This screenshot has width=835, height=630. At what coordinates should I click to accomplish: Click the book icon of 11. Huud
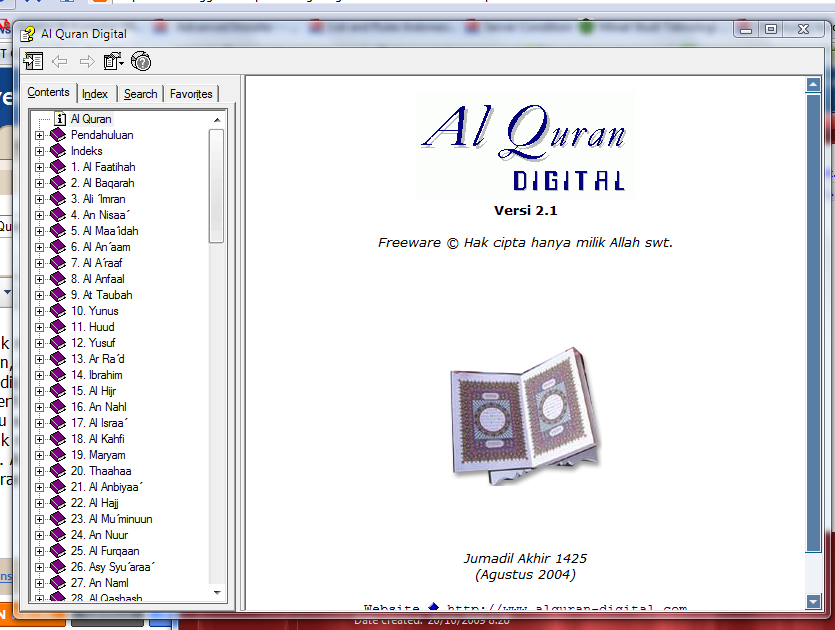[58, 326]
